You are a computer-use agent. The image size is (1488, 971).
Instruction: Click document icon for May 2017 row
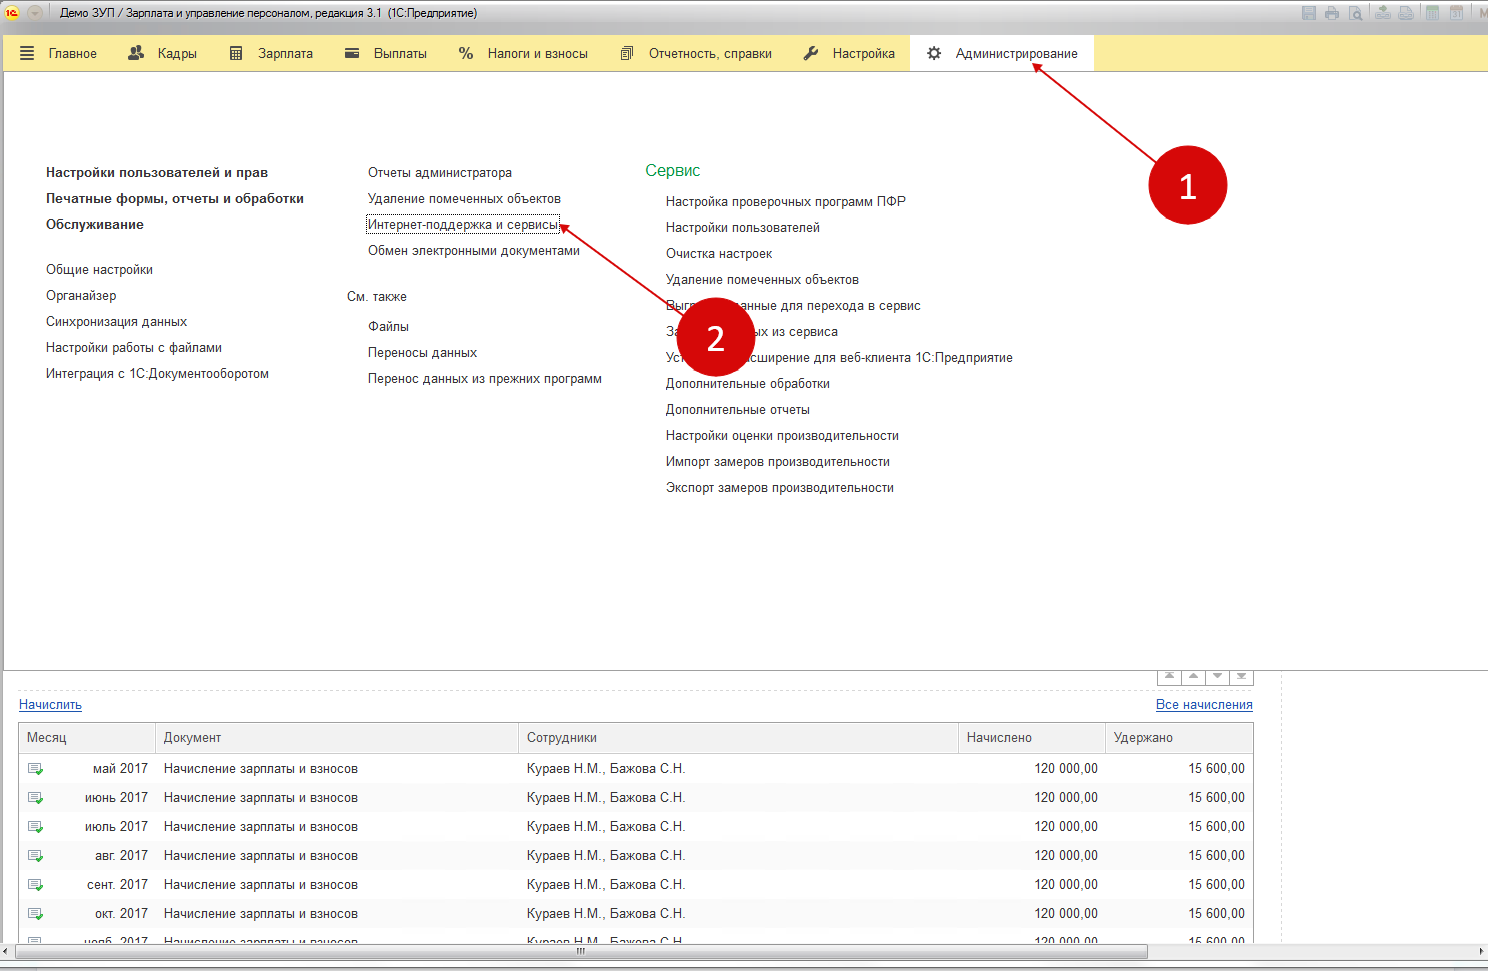tap(35, 769)
